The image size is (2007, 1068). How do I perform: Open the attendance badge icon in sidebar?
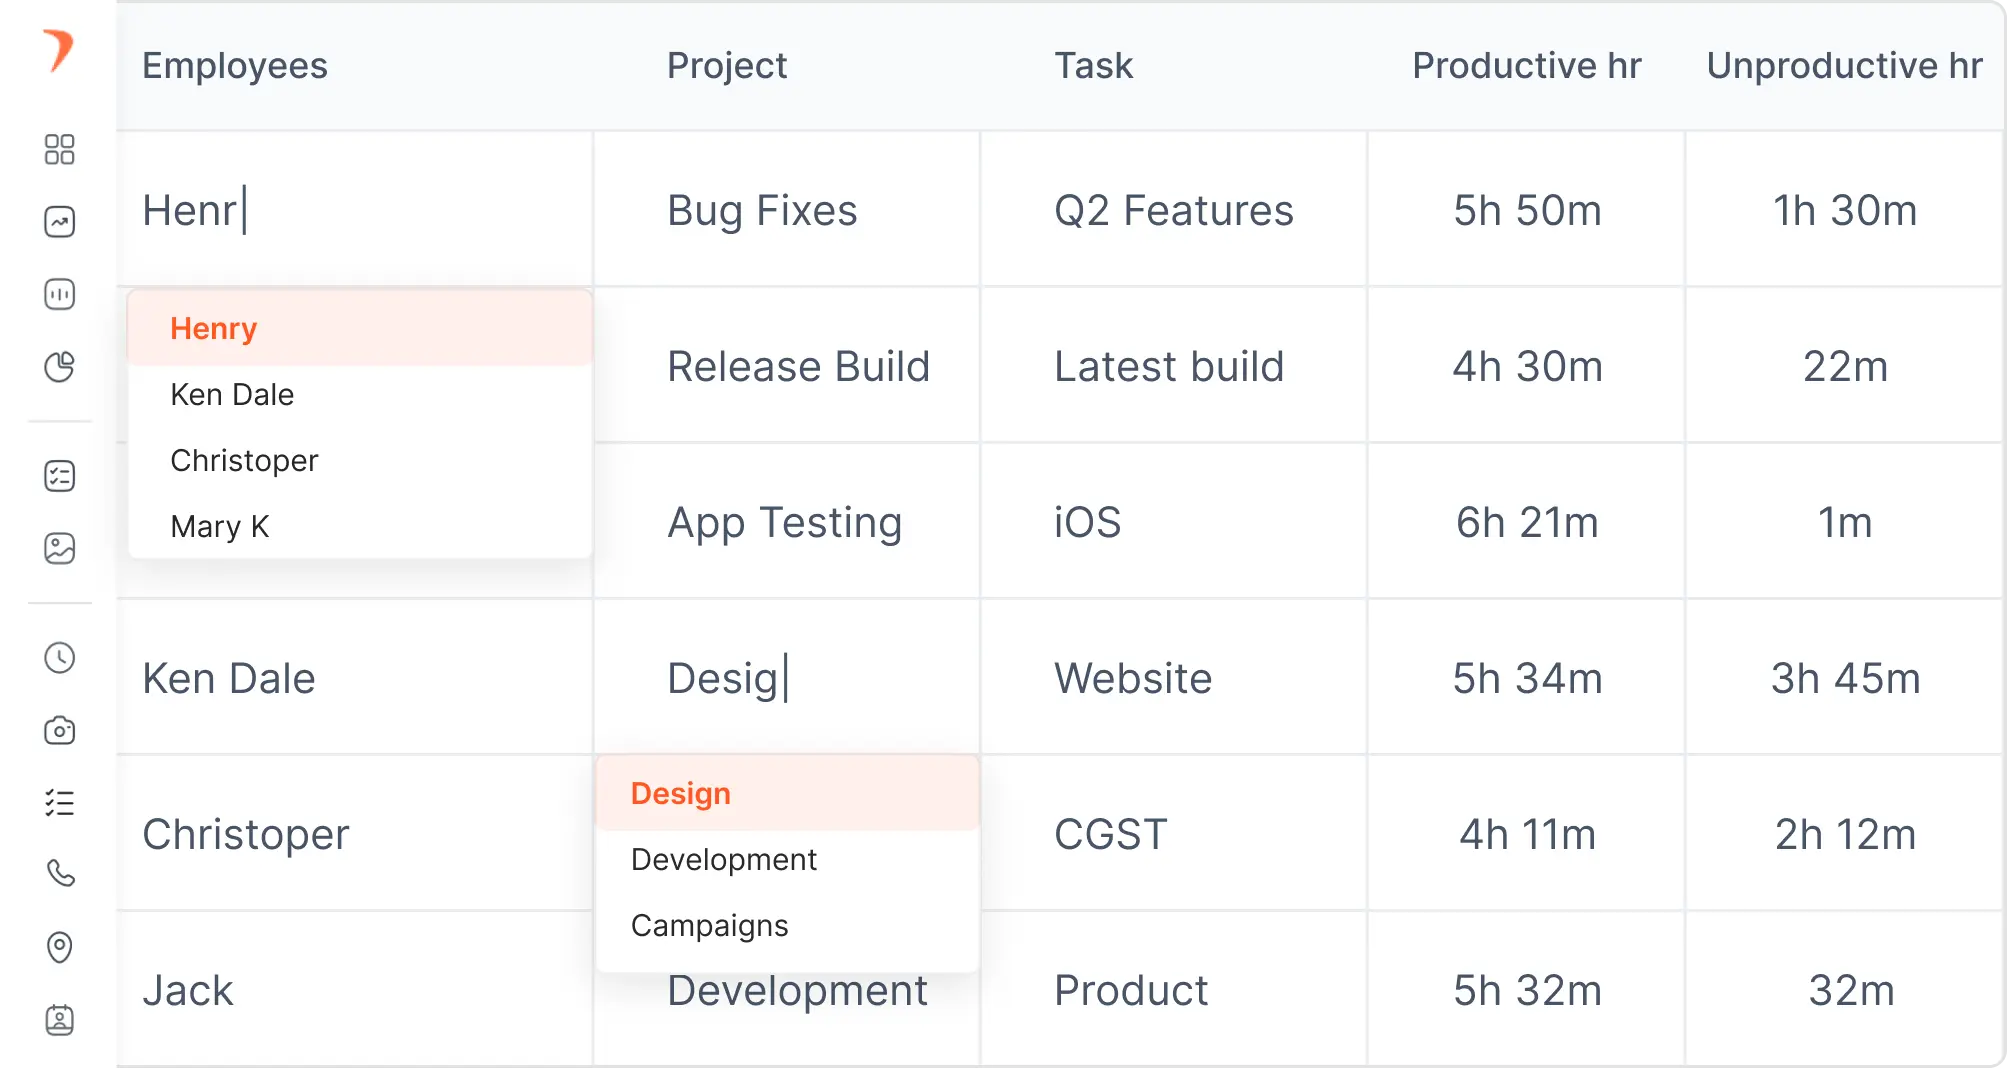pyautogui.click(x=60, y=1020)
